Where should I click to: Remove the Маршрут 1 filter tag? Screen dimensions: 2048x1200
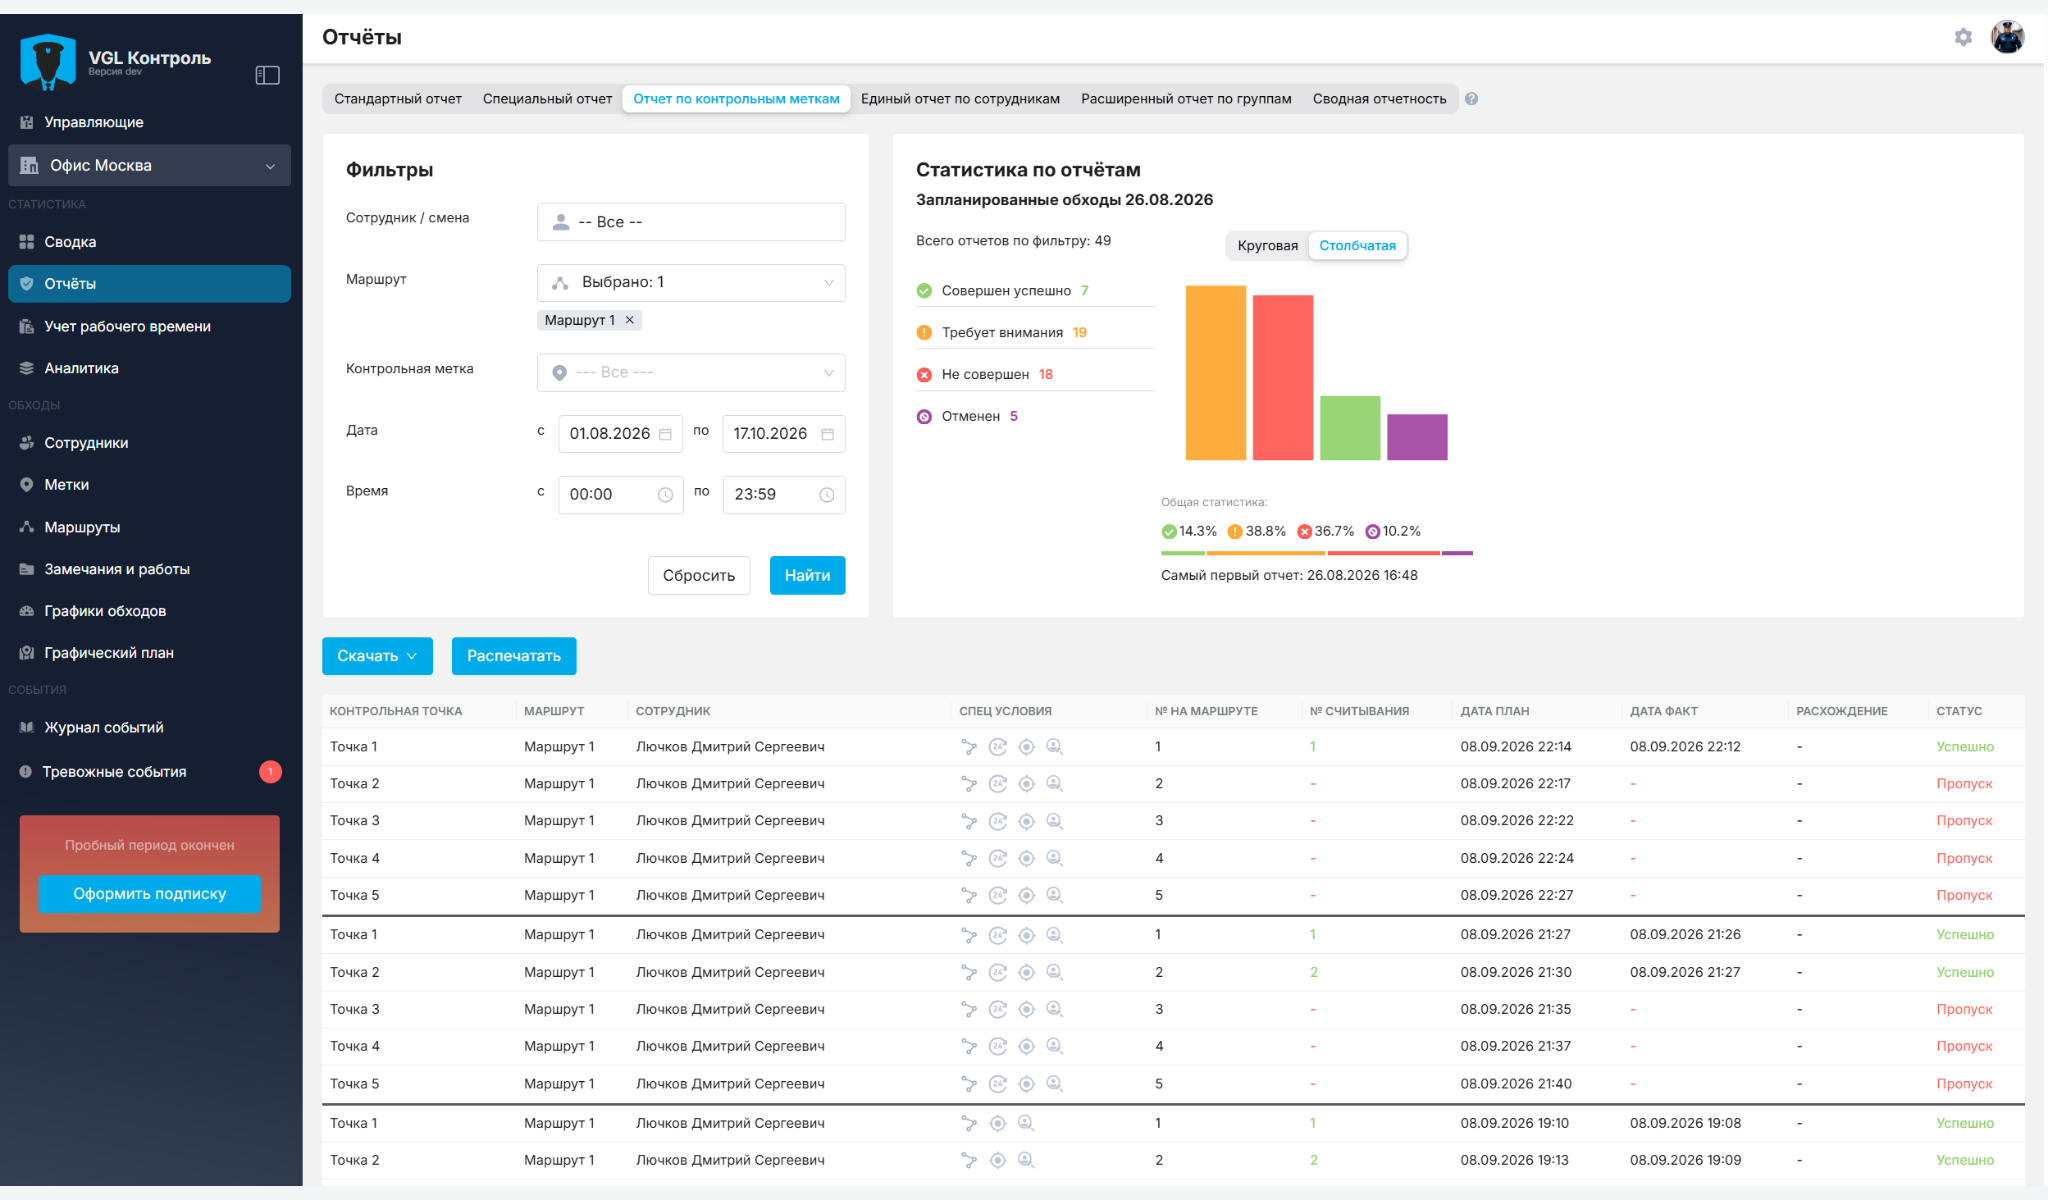630,320
